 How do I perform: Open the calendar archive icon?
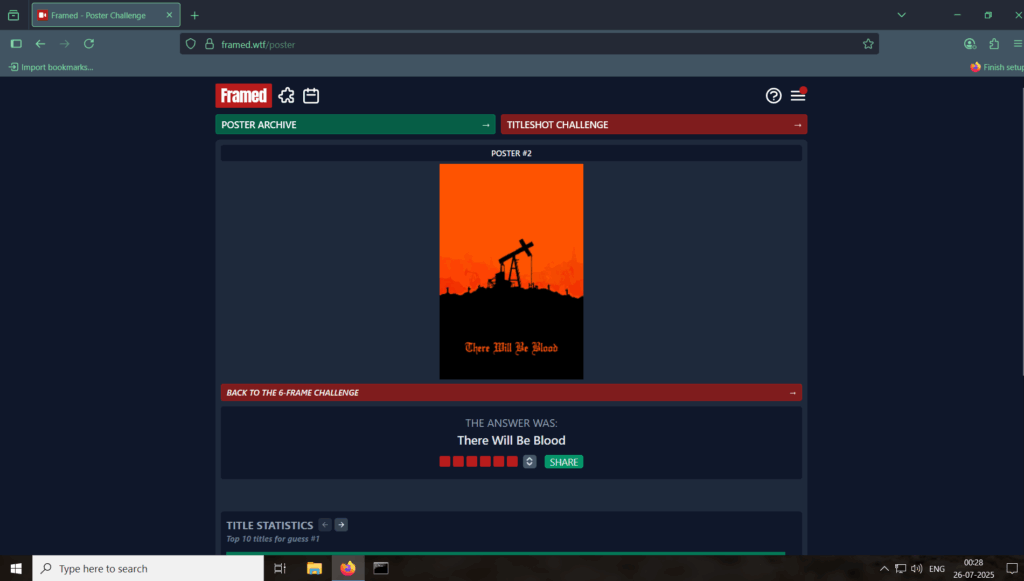pos(311,96)
